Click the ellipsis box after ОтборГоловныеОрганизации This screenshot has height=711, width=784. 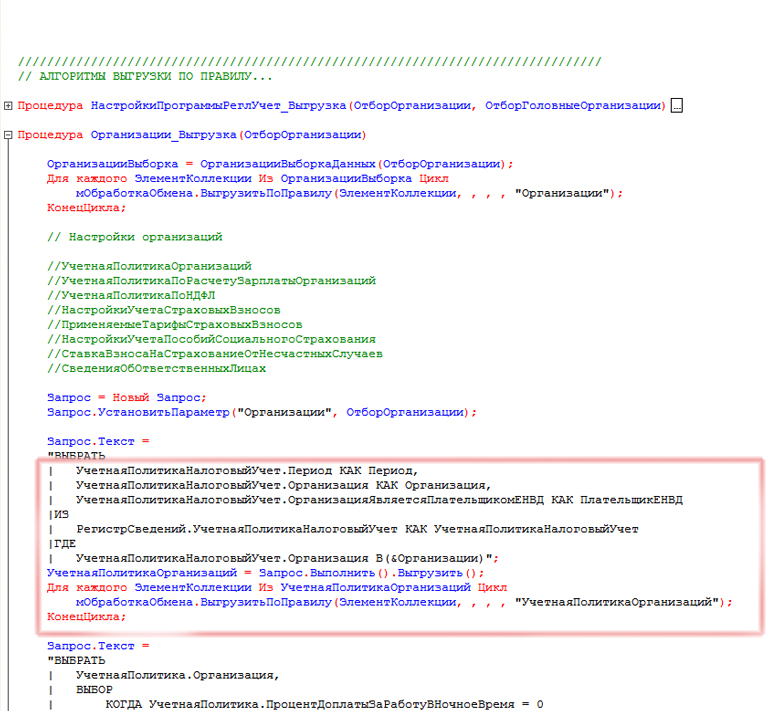(676, 105)
